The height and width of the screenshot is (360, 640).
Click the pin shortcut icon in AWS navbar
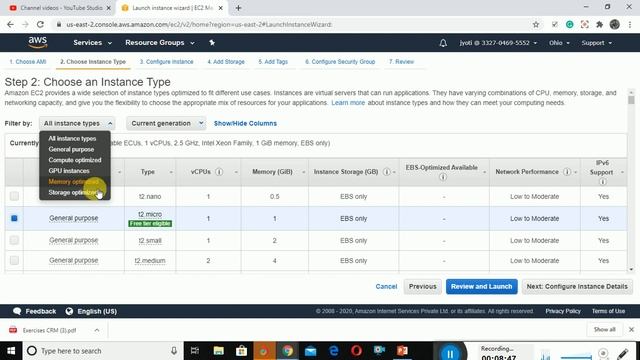click(212, 42)
